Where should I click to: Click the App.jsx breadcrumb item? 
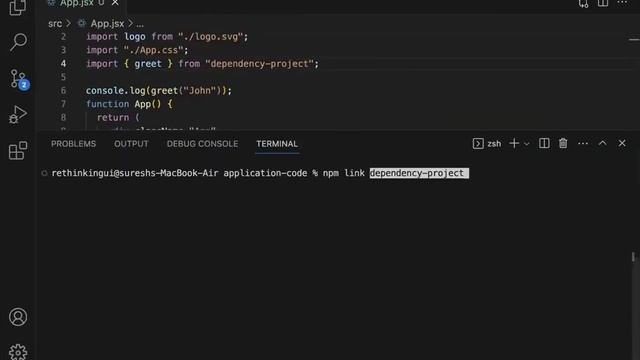click(107, 24)
